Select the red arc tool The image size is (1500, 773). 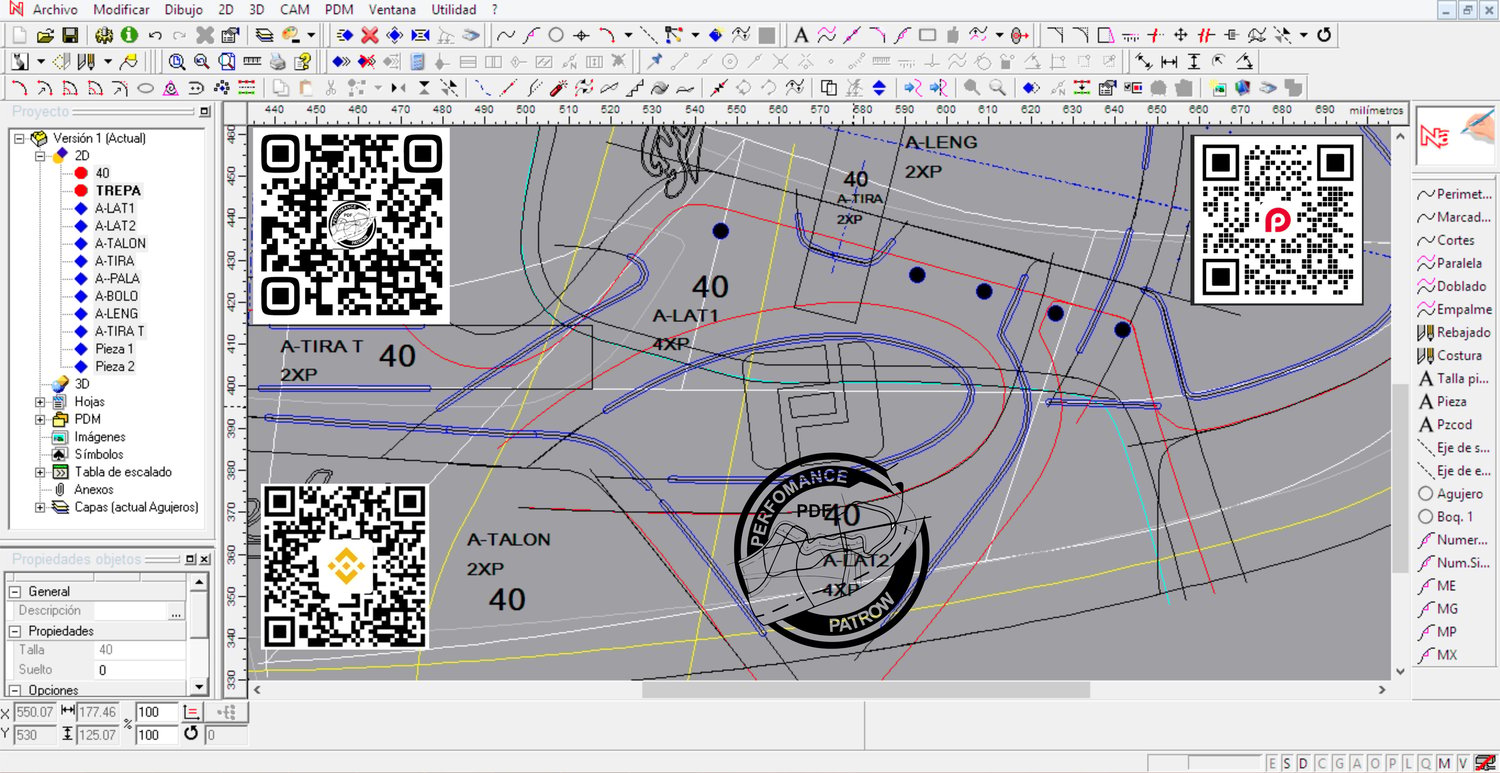(606, 35)
